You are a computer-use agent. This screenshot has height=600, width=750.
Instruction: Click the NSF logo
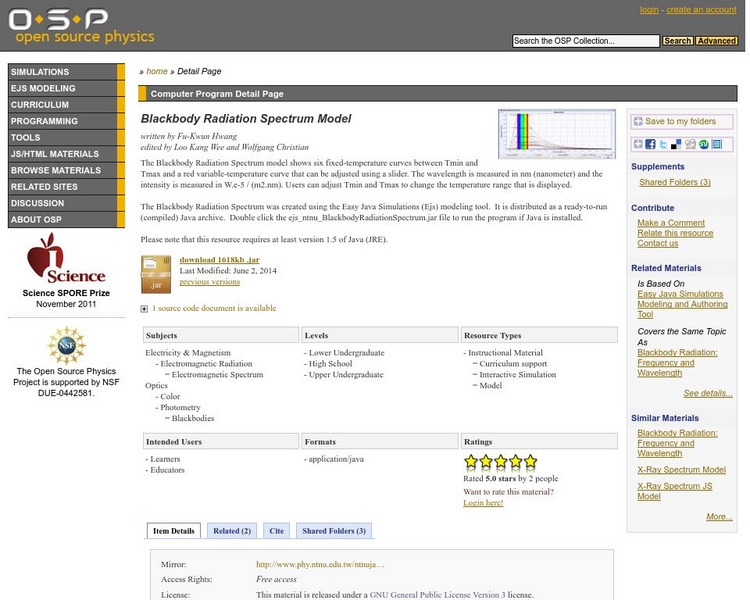point(66,345)
